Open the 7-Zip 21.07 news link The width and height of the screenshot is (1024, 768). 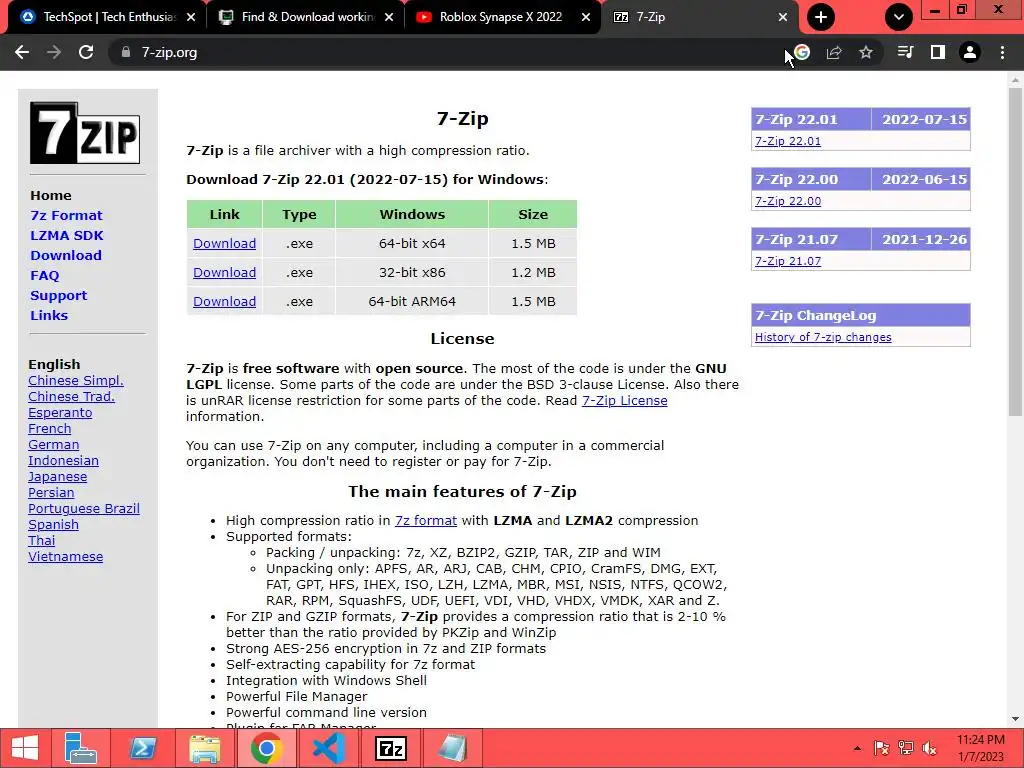click(x=788, y=261)
